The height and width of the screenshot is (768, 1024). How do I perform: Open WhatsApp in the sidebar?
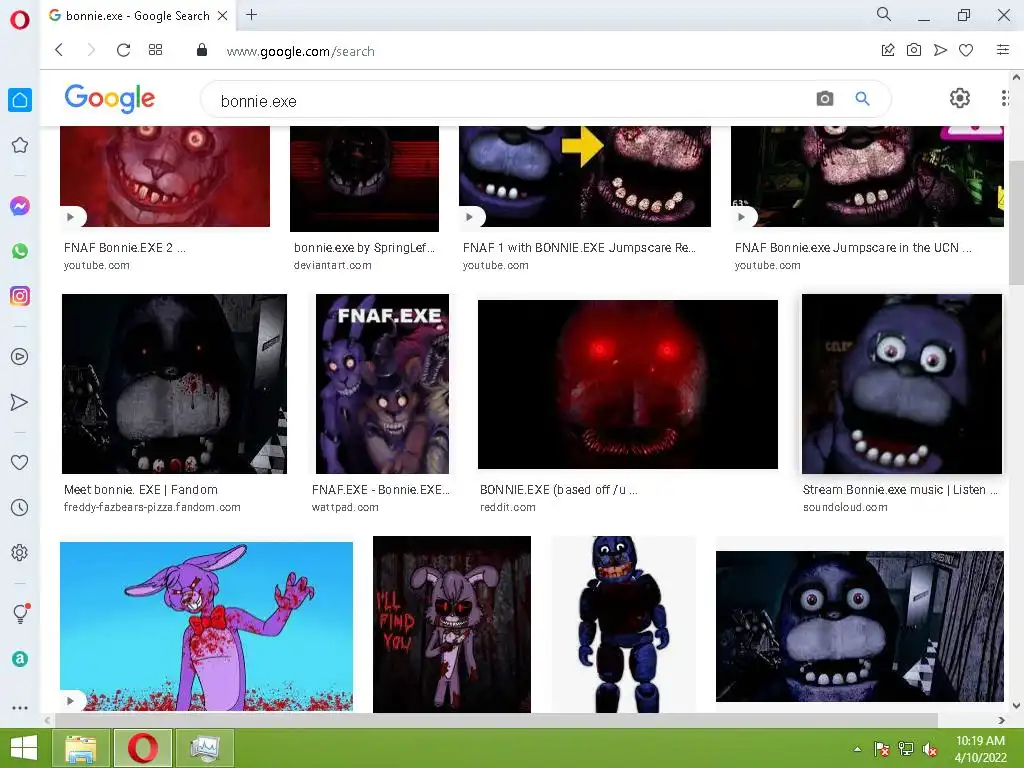20,251
